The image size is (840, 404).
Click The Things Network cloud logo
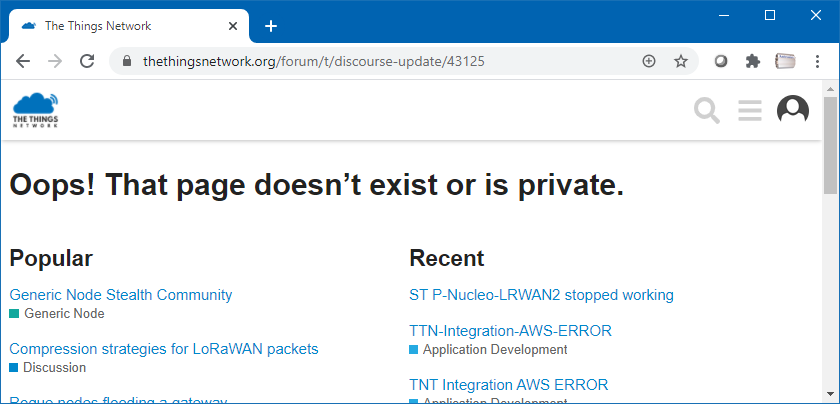pos(35,110)
